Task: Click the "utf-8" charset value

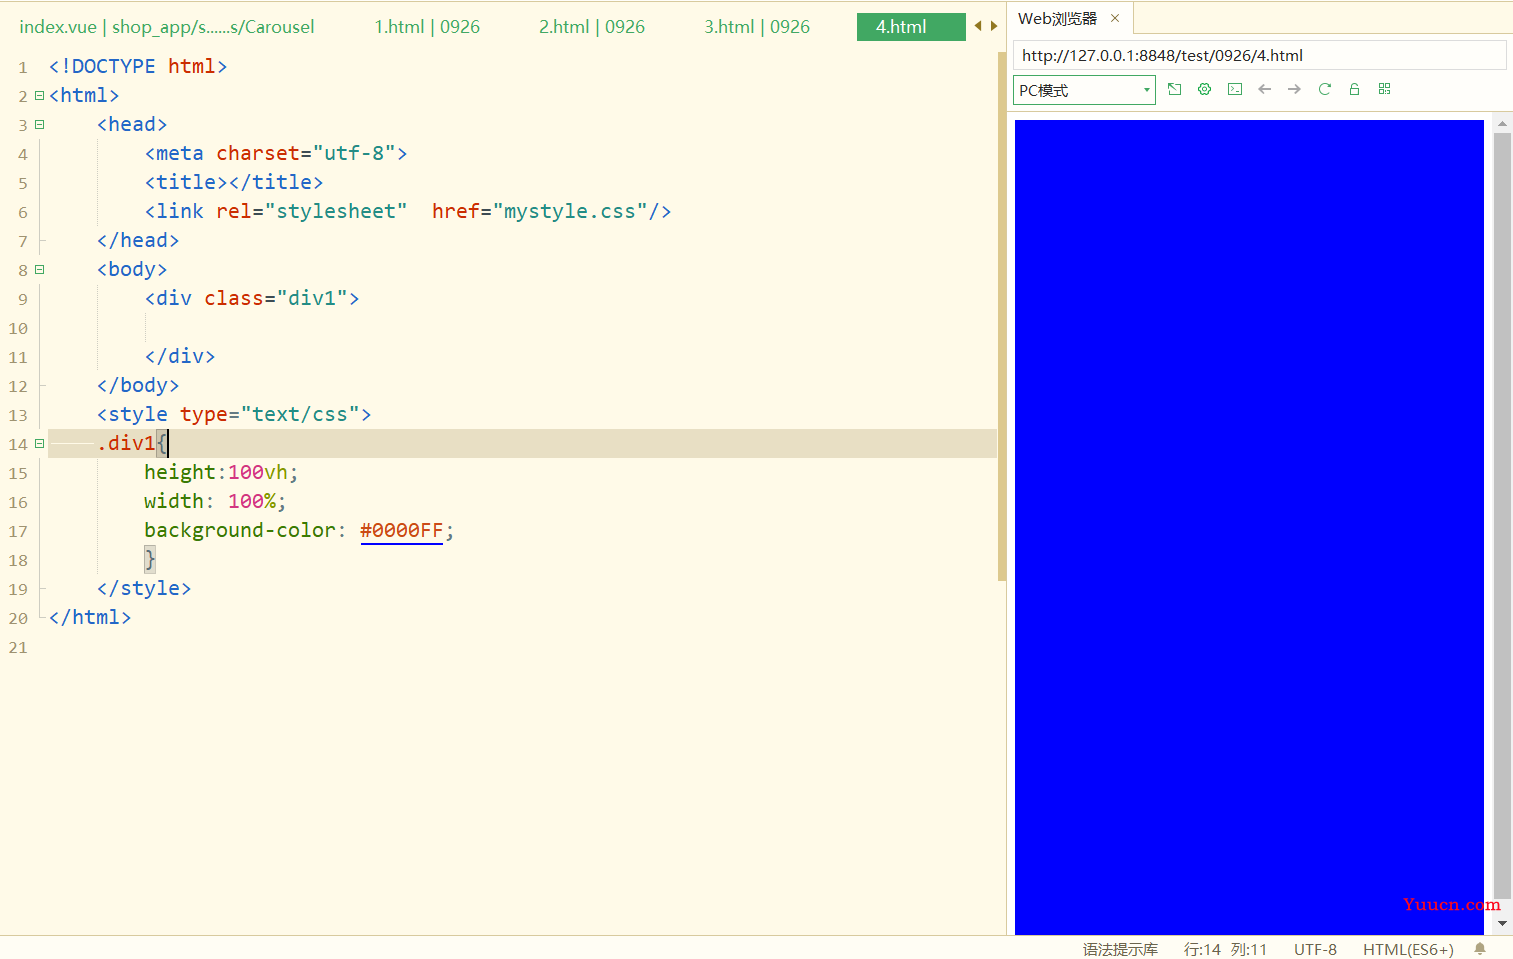Action: (x=354, y=153)
